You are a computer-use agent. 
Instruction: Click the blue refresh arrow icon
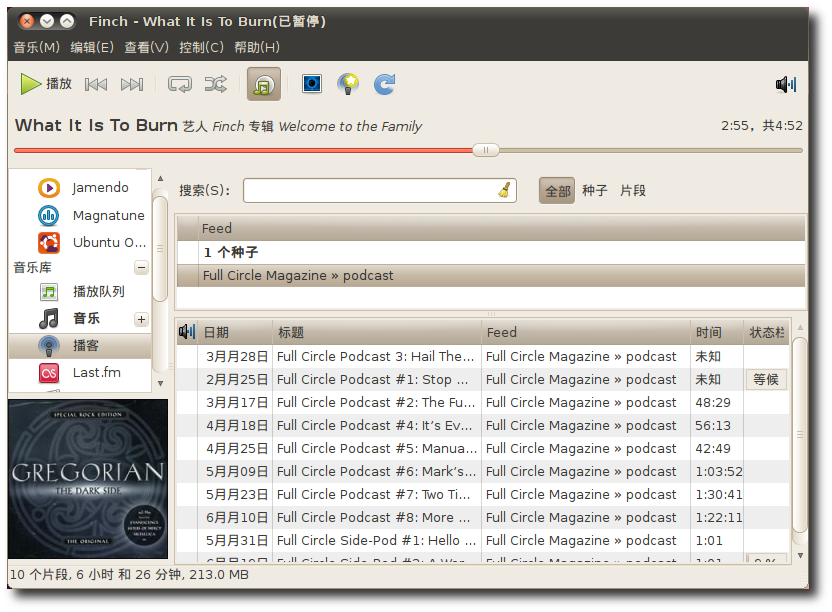coord(384,84)
